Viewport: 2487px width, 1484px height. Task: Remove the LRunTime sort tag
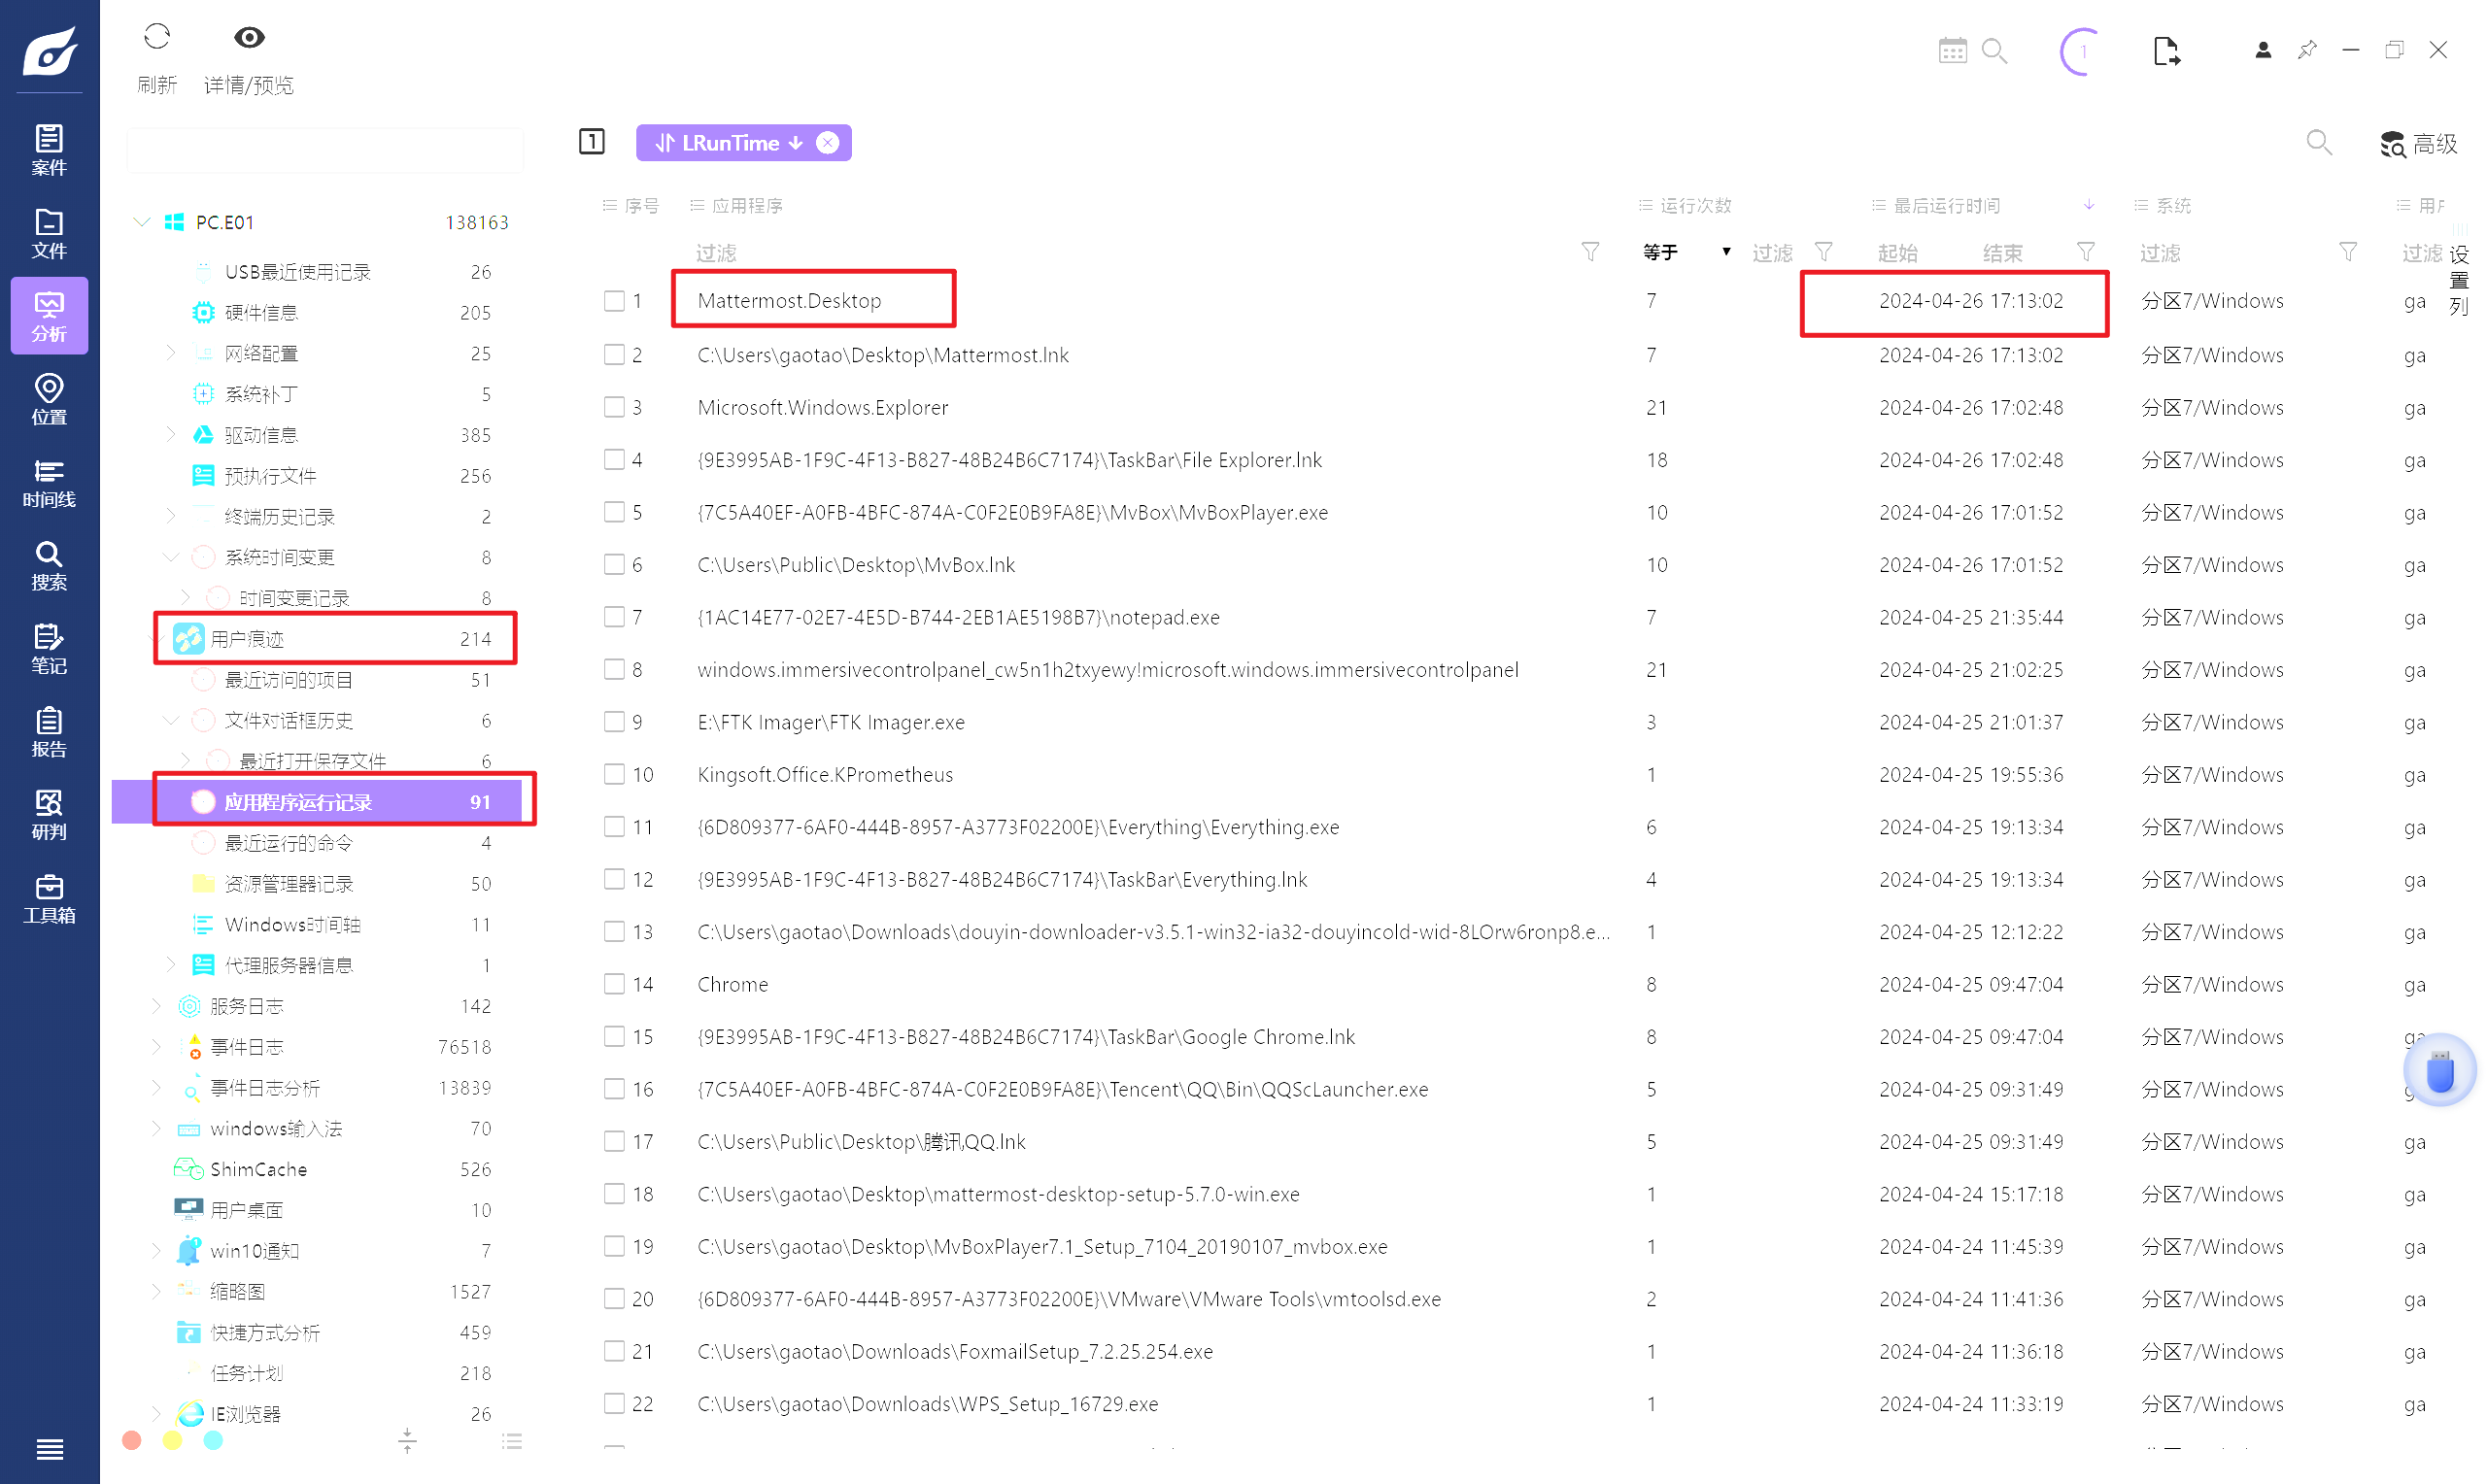pos(828,143)
